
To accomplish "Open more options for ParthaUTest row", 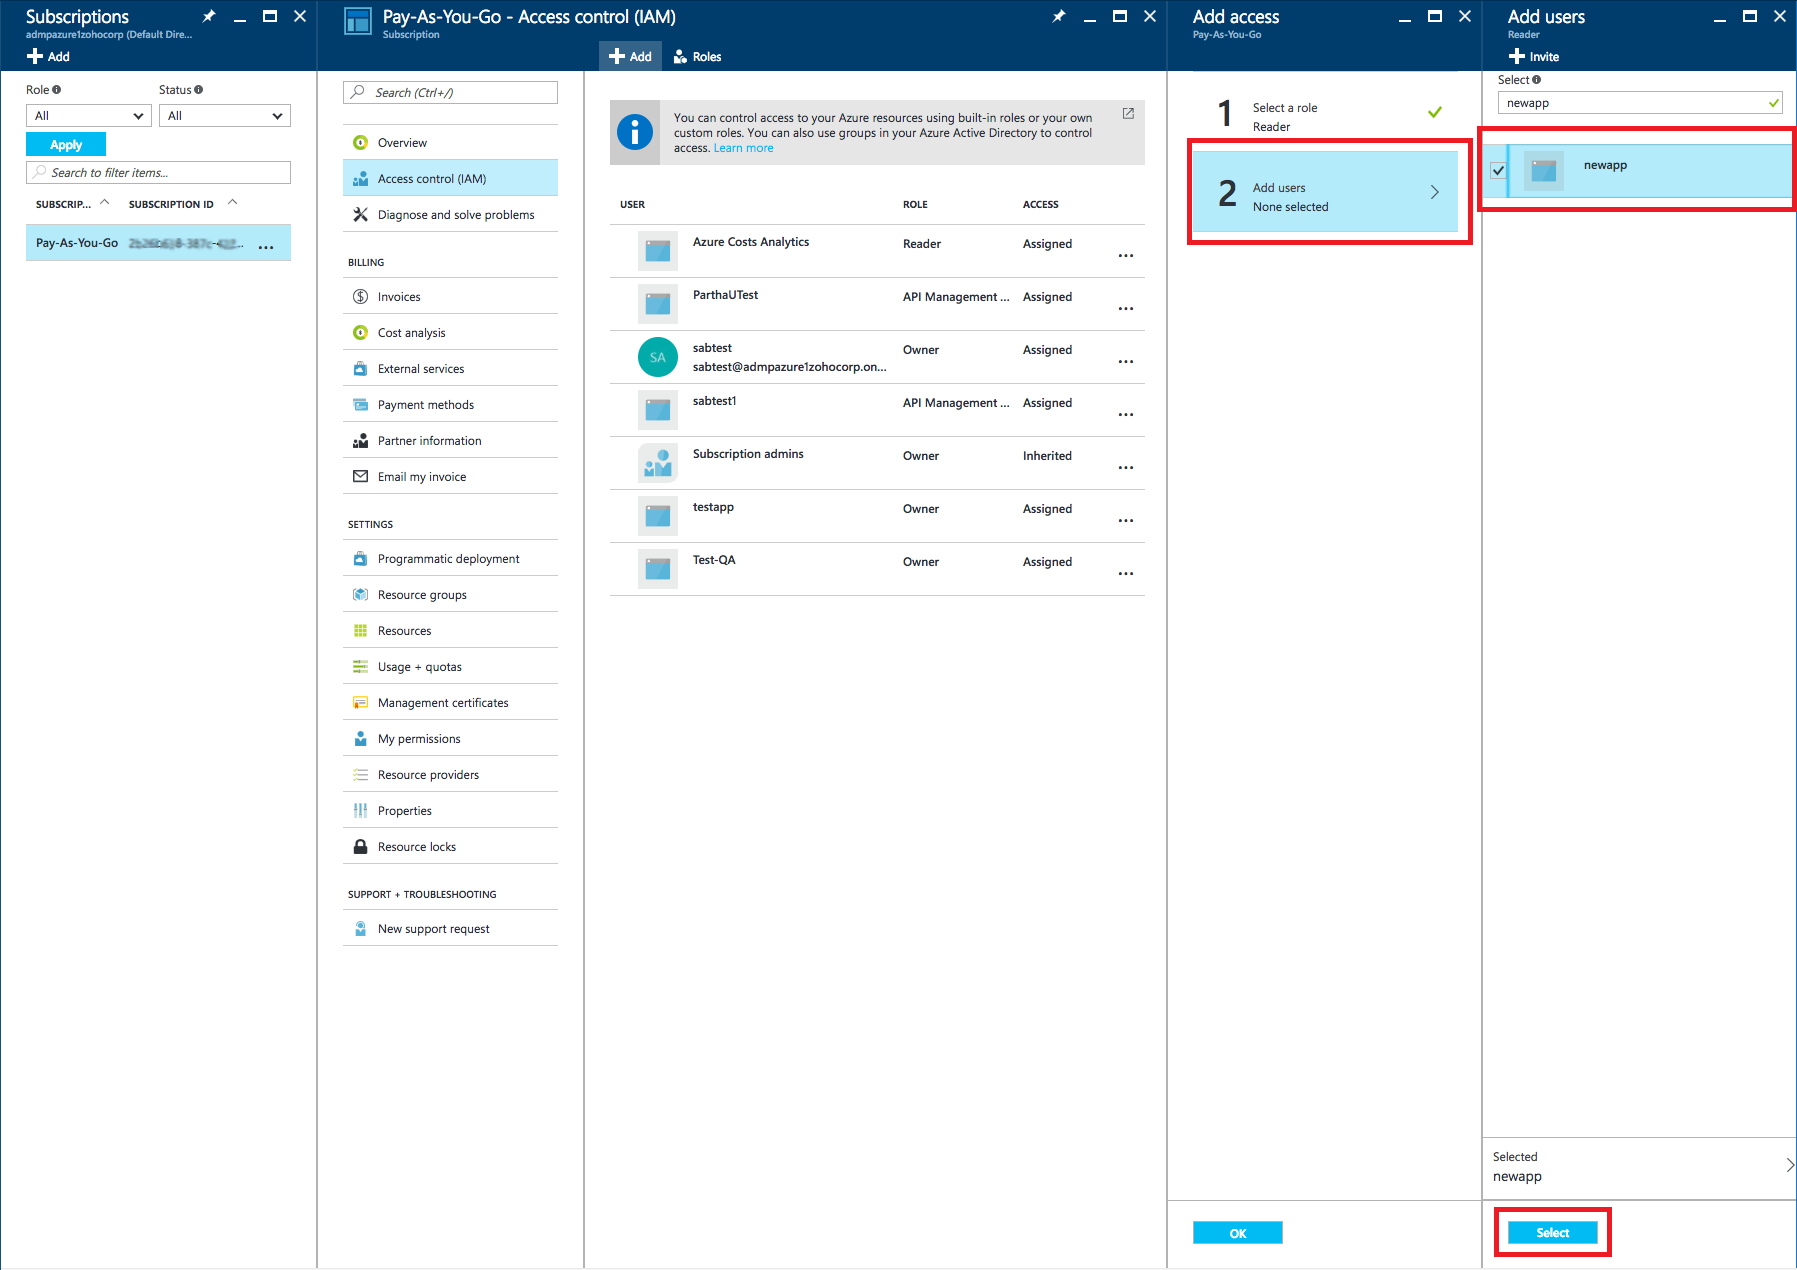I will tap(1126, 309).
